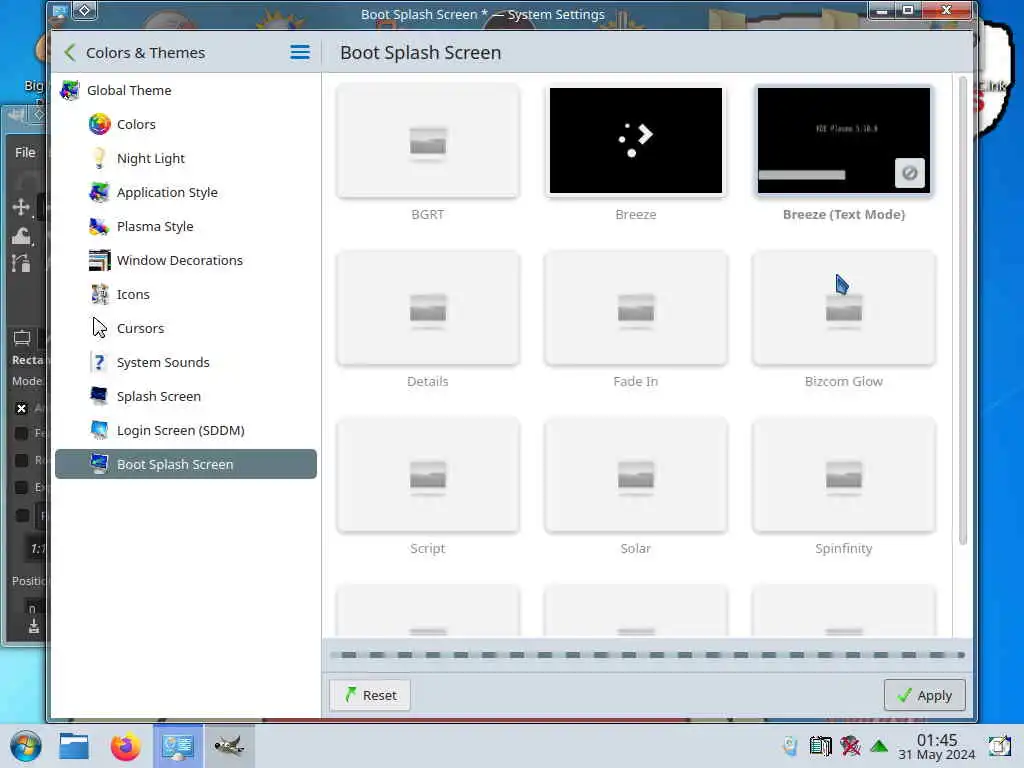Click the Cursors arrow icon

[x=99, y=328]
